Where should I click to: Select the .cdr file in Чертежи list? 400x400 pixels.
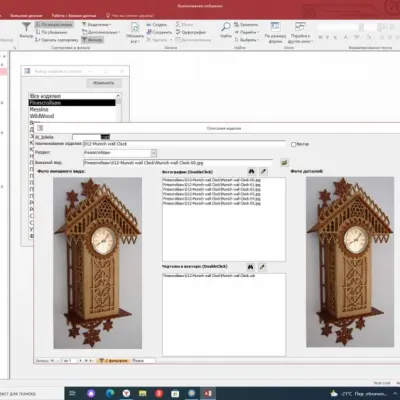tap(209, 276)
